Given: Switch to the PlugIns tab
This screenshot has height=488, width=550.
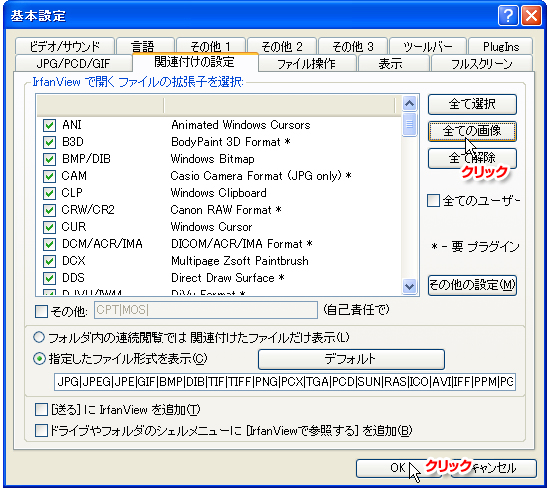Looking at the screenshot, I should click(501, 46).
